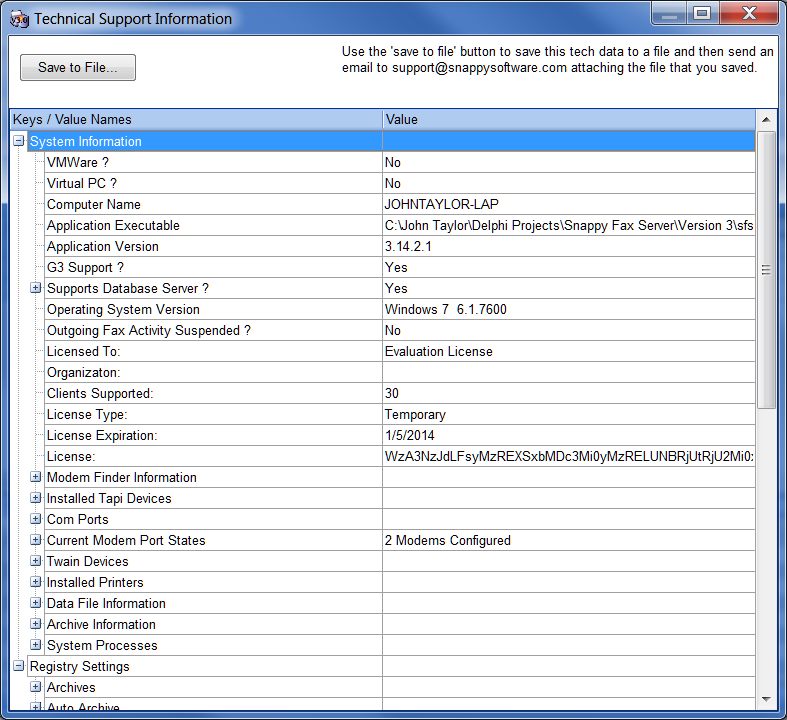Select the License Expiration row

(101, 435)
